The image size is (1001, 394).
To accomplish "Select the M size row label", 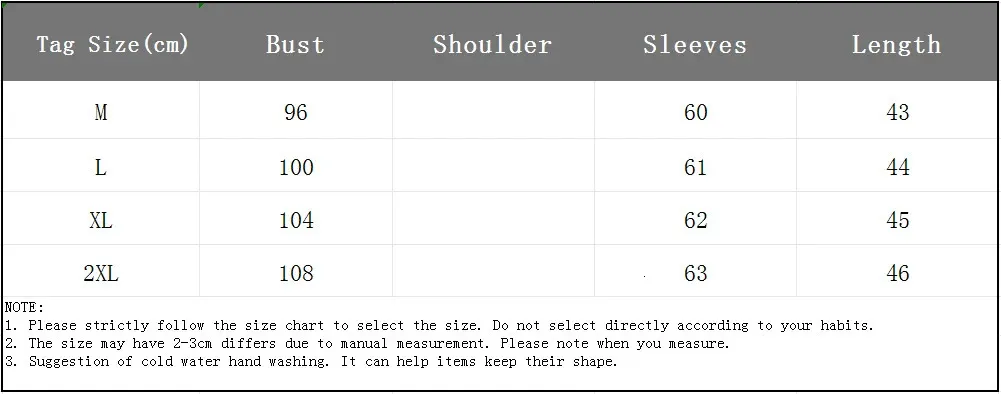I will (101, 112).
